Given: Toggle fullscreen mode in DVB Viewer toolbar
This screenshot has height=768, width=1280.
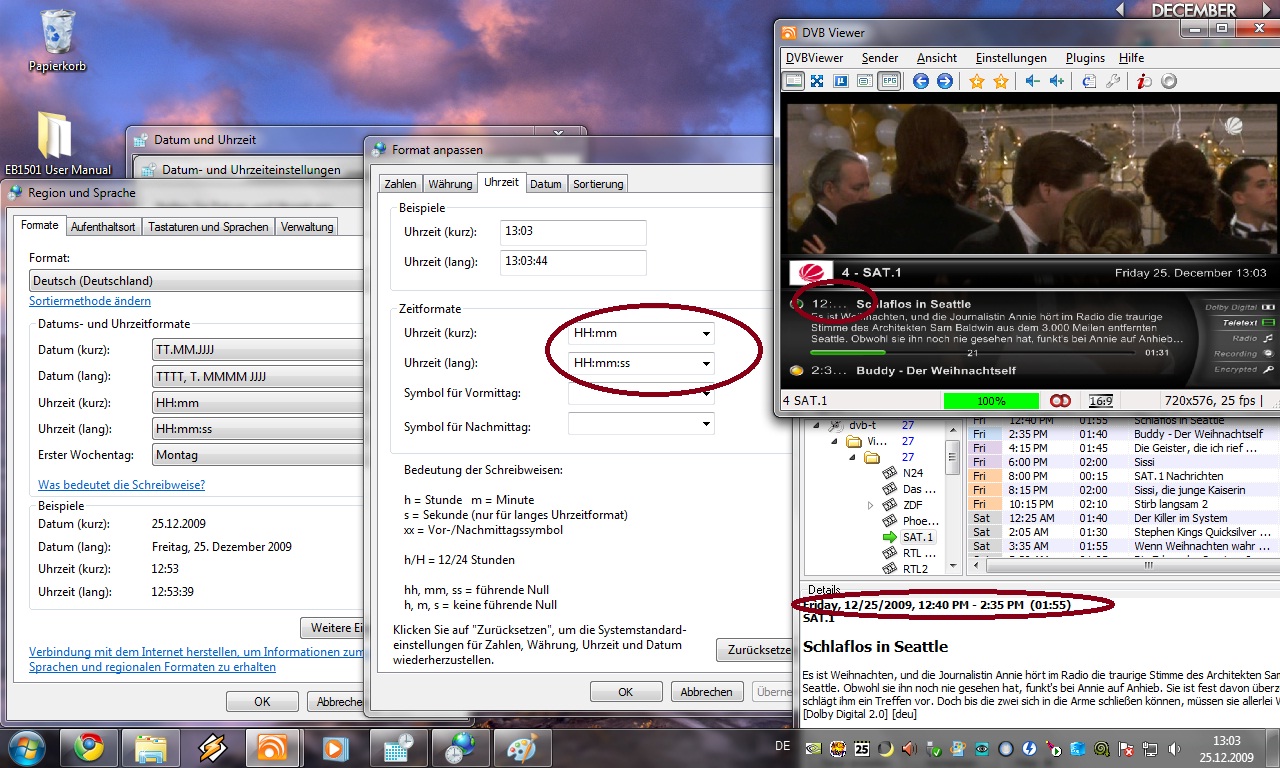Looking at the screenshot, I should (x=817, y=81).
